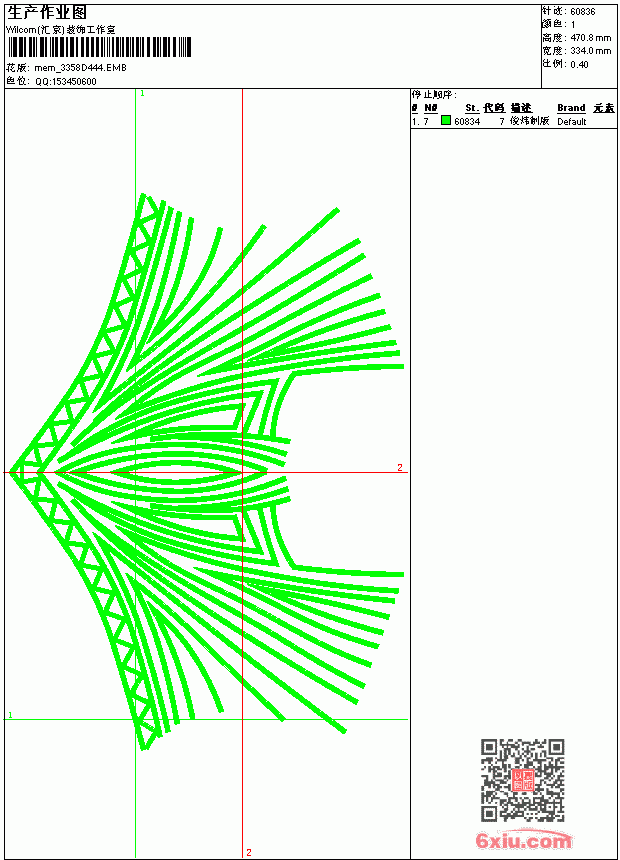The width and height of the screenshot is (620, 860).
Task: Click the green thread color swatch
Action: (x=446, y=120)
